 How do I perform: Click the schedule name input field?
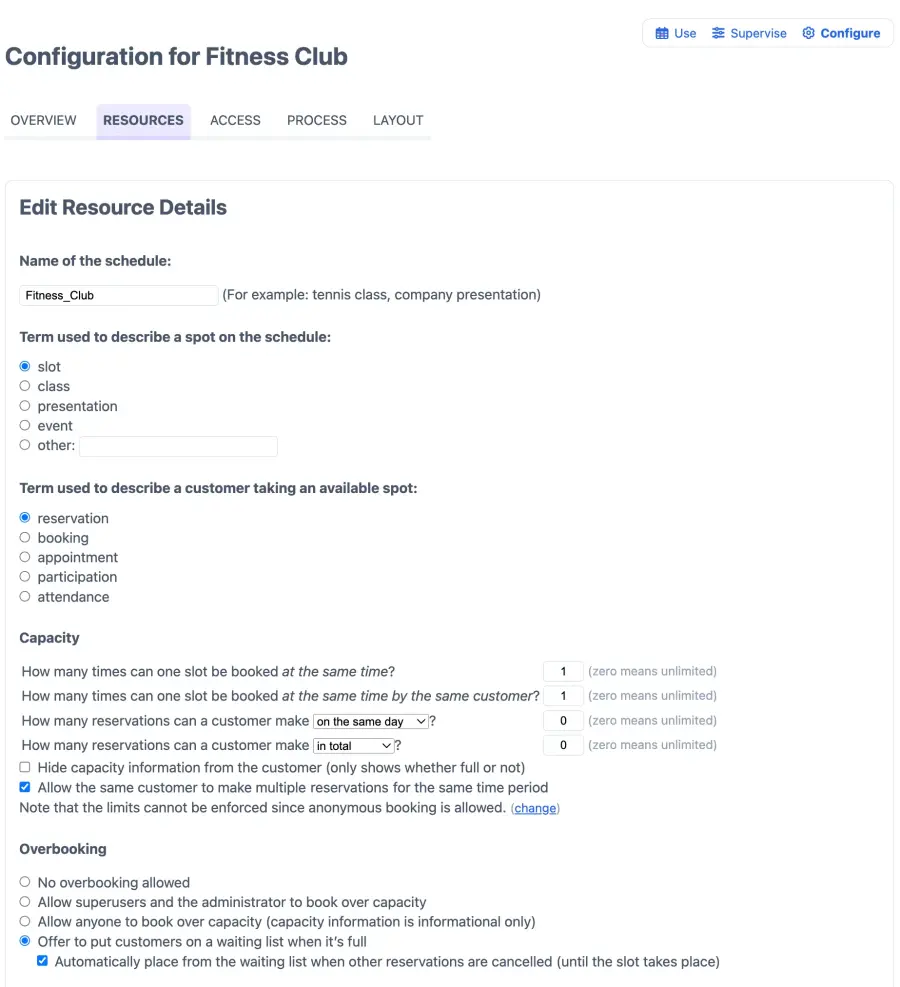119,295
